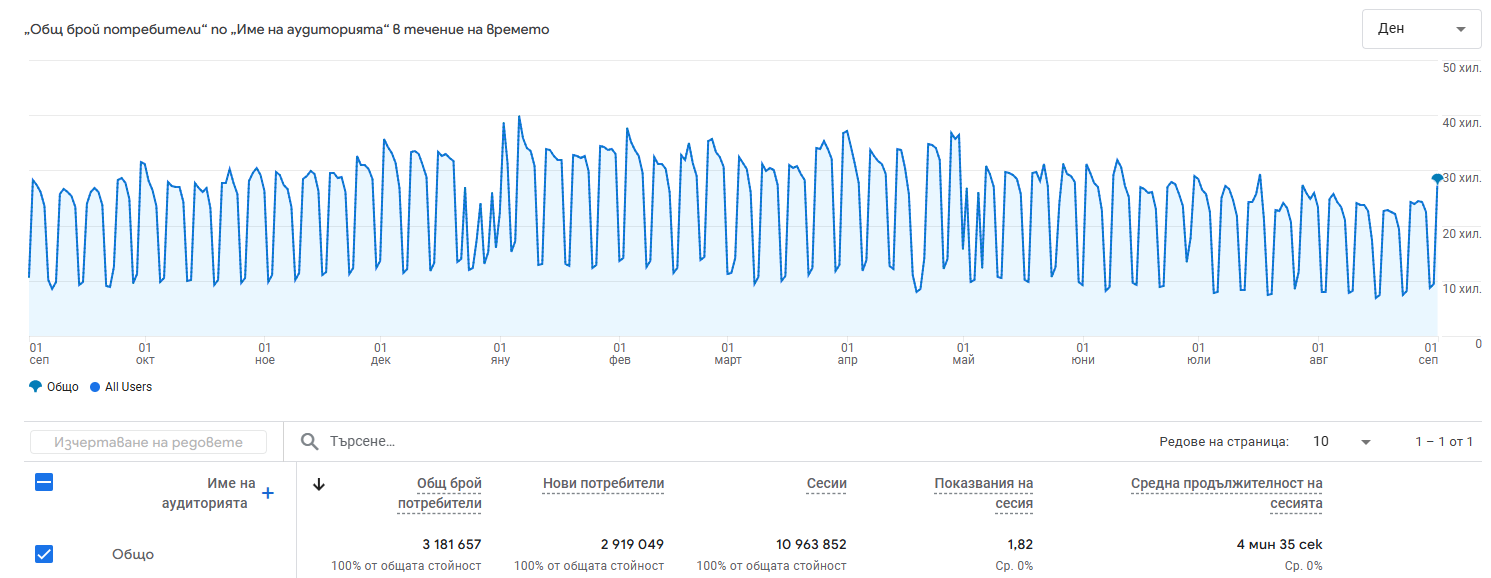Click the rows per page value "10"
The image size is (1491, 578).
(x=1321, y=442)
